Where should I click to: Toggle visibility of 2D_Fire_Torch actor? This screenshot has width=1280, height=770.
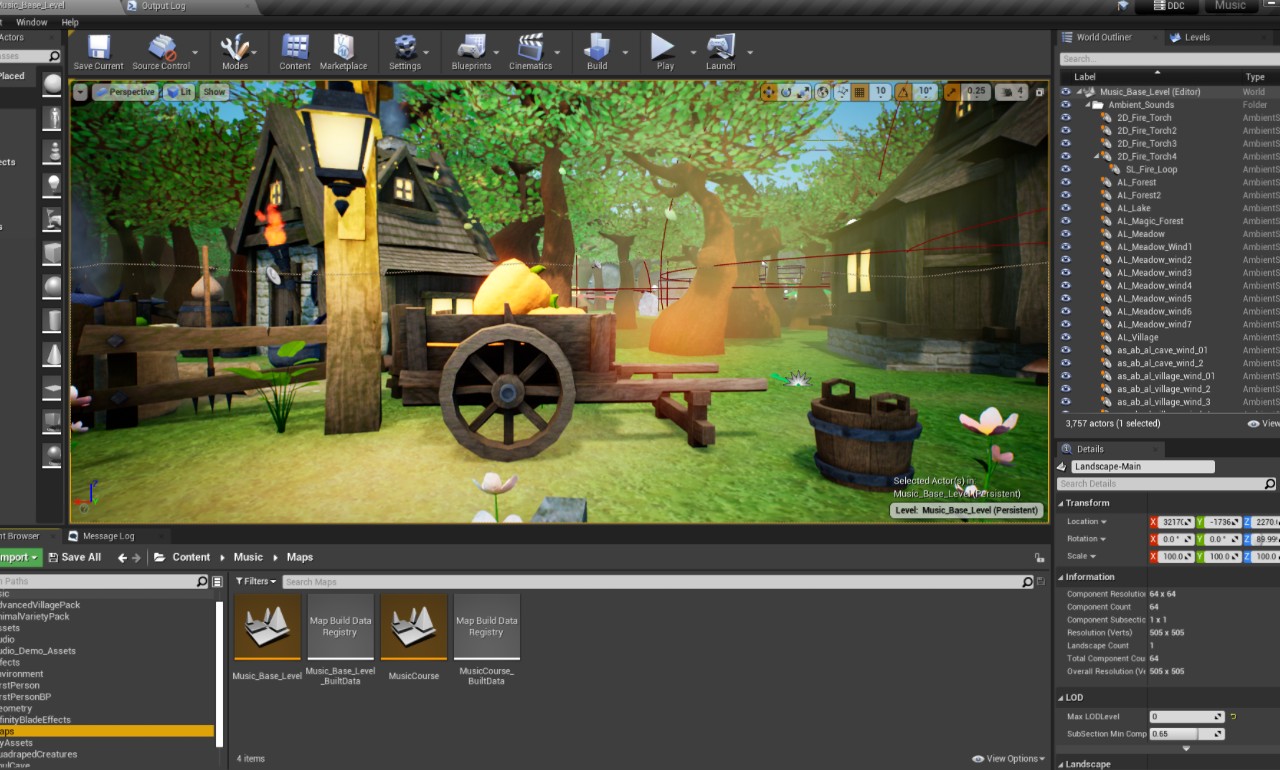[1065, 117]
